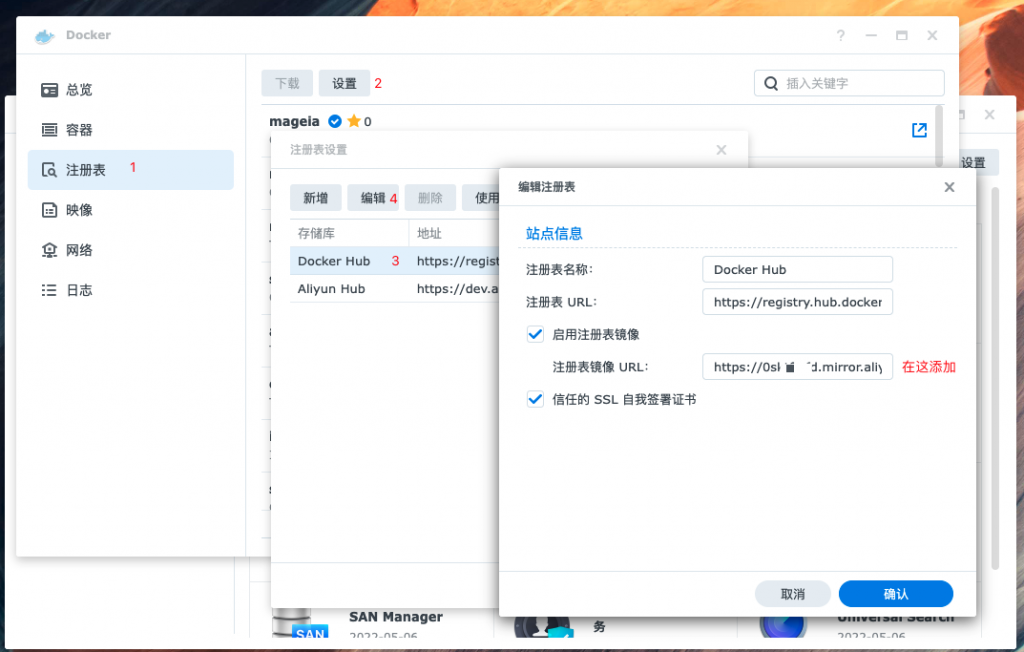Select 注册表 registry in sidebar
This screenshot has width=1024, height=652.
click(131, 170)
